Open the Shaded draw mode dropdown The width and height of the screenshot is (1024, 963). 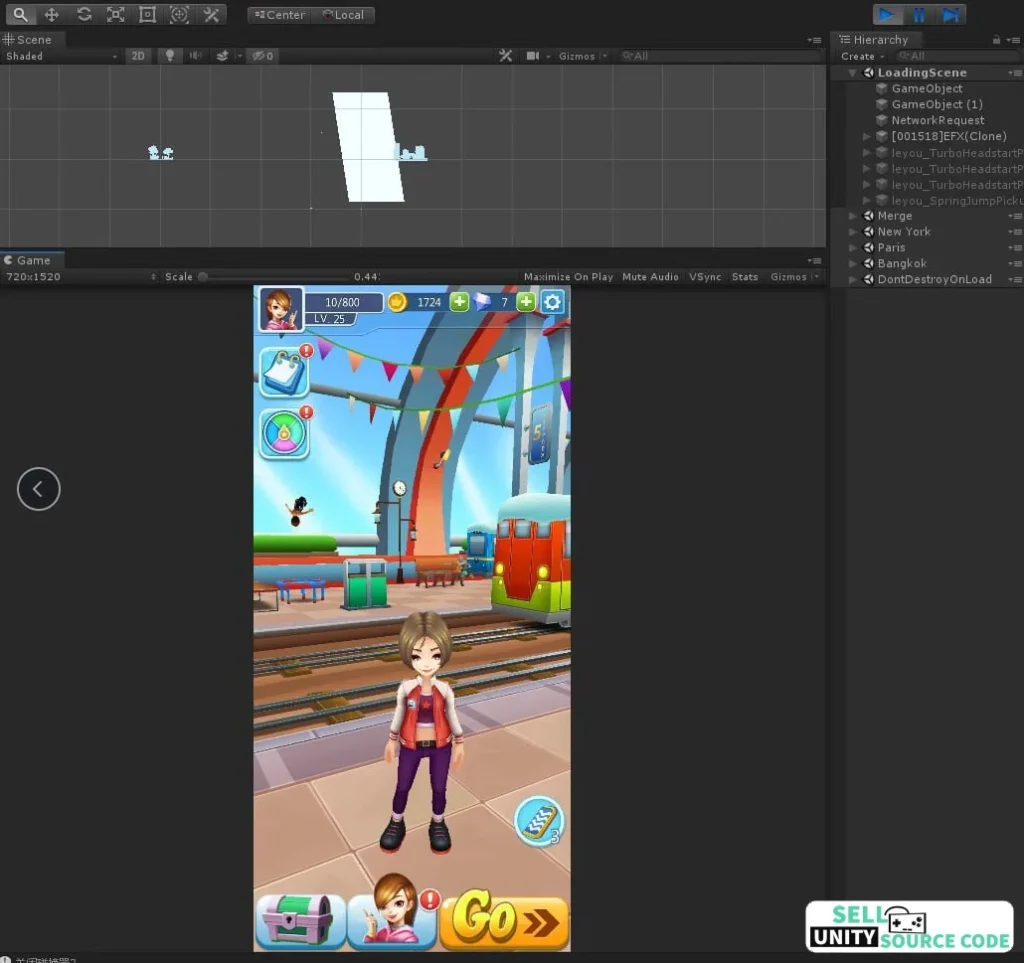click(x=60, y=56)
